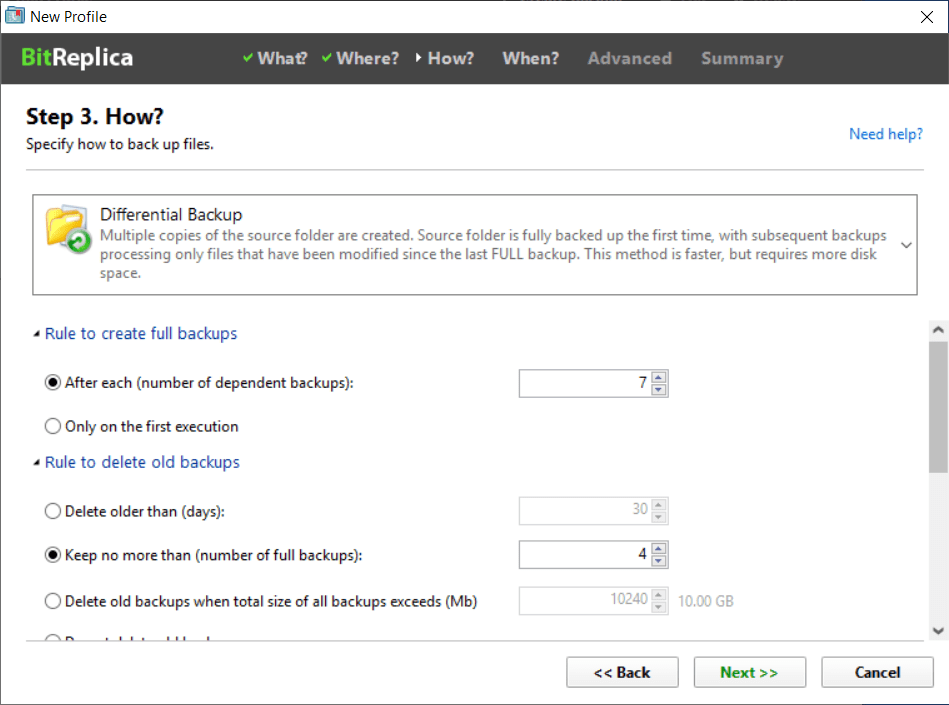Increase dependent backups count spinner
Screen dimensions: 949x705
pos(658,376)
